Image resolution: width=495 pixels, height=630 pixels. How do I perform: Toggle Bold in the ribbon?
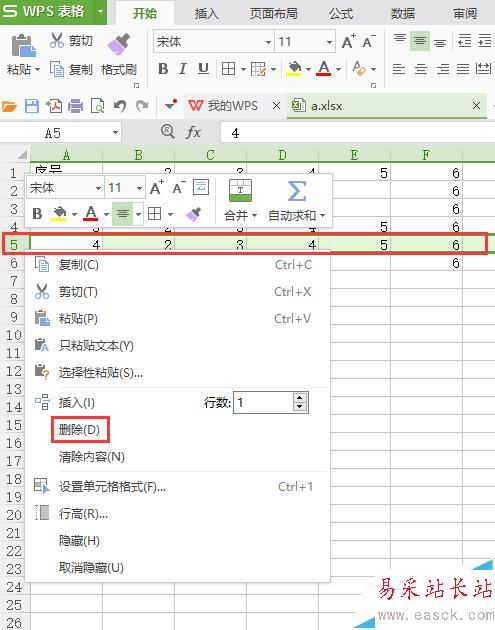(163, 69)
